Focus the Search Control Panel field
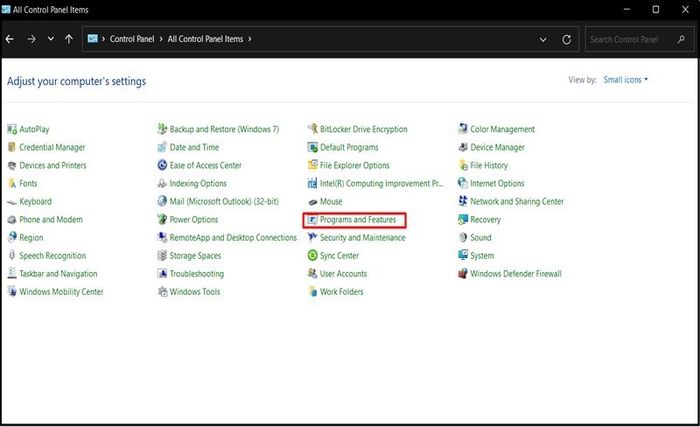Screen dimensions: 700x427 point(639,39)
